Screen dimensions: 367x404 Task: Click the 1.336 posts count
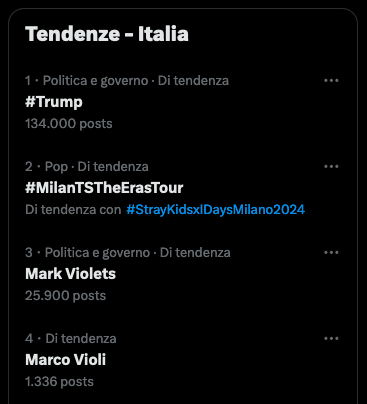point(59,382)
